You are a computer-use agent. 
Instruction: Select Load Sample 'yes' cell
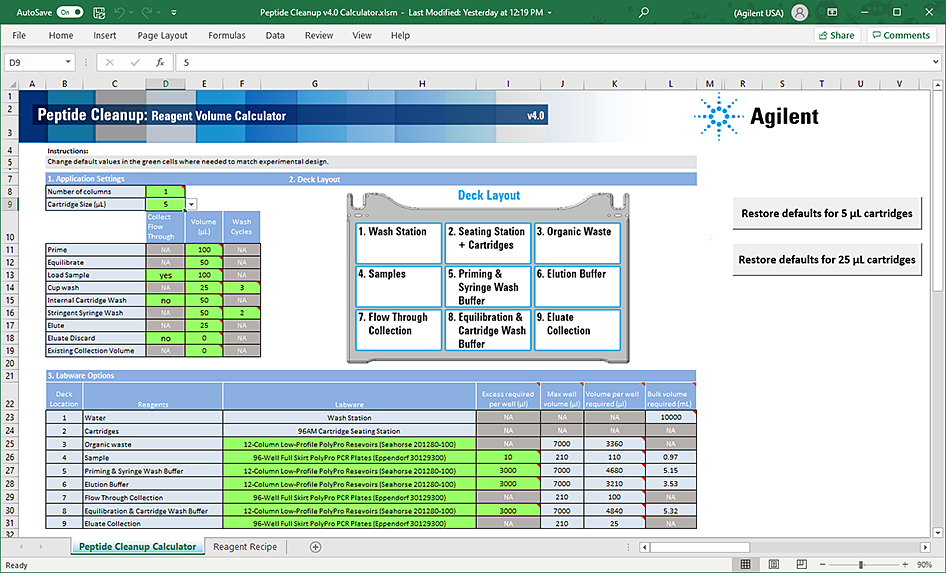[x=165, y=275]
